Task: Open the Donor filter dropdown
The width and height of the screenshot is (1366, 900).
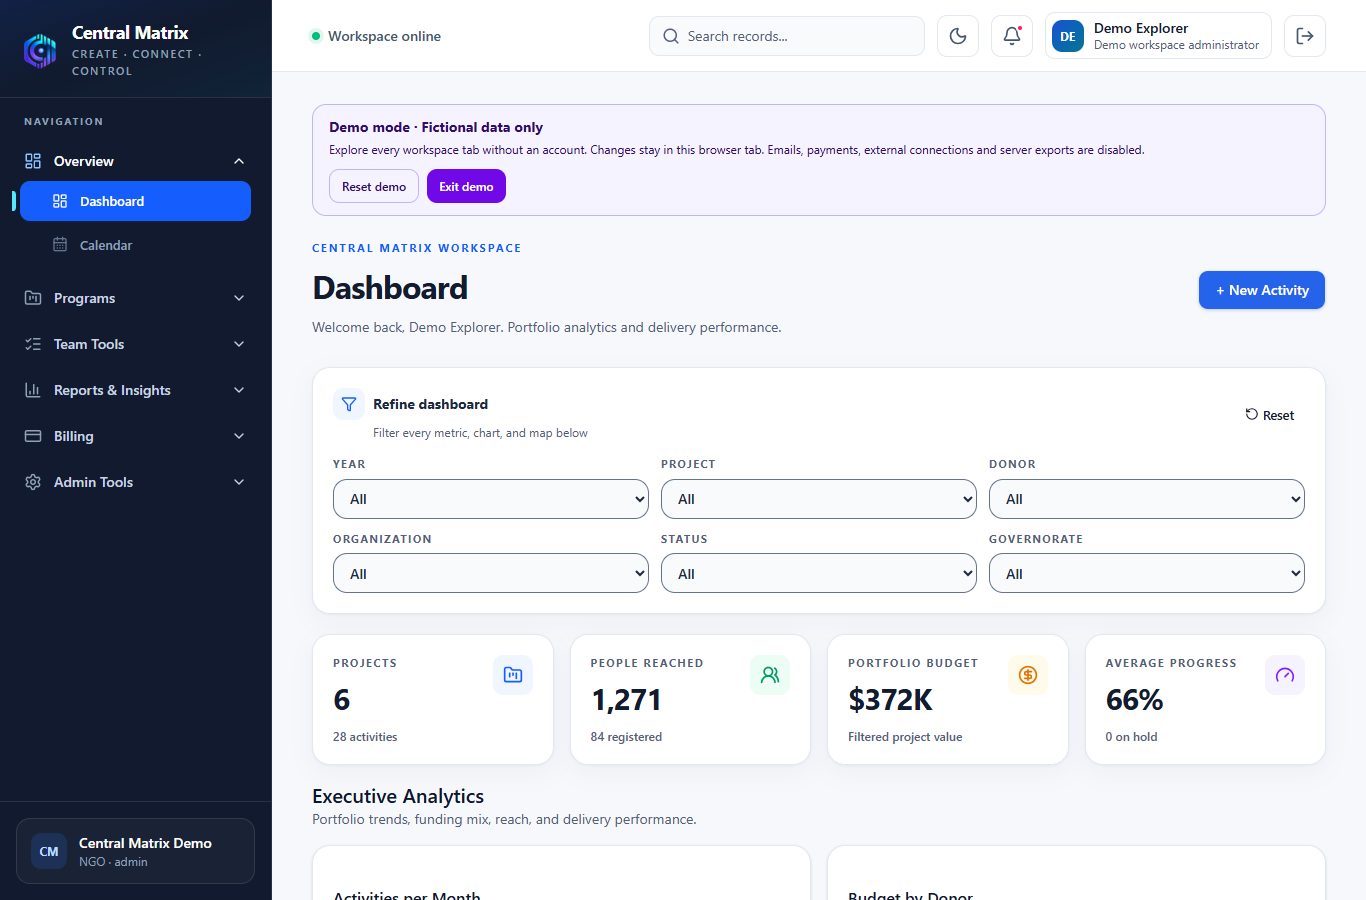Action: [x=1147, y=499]
